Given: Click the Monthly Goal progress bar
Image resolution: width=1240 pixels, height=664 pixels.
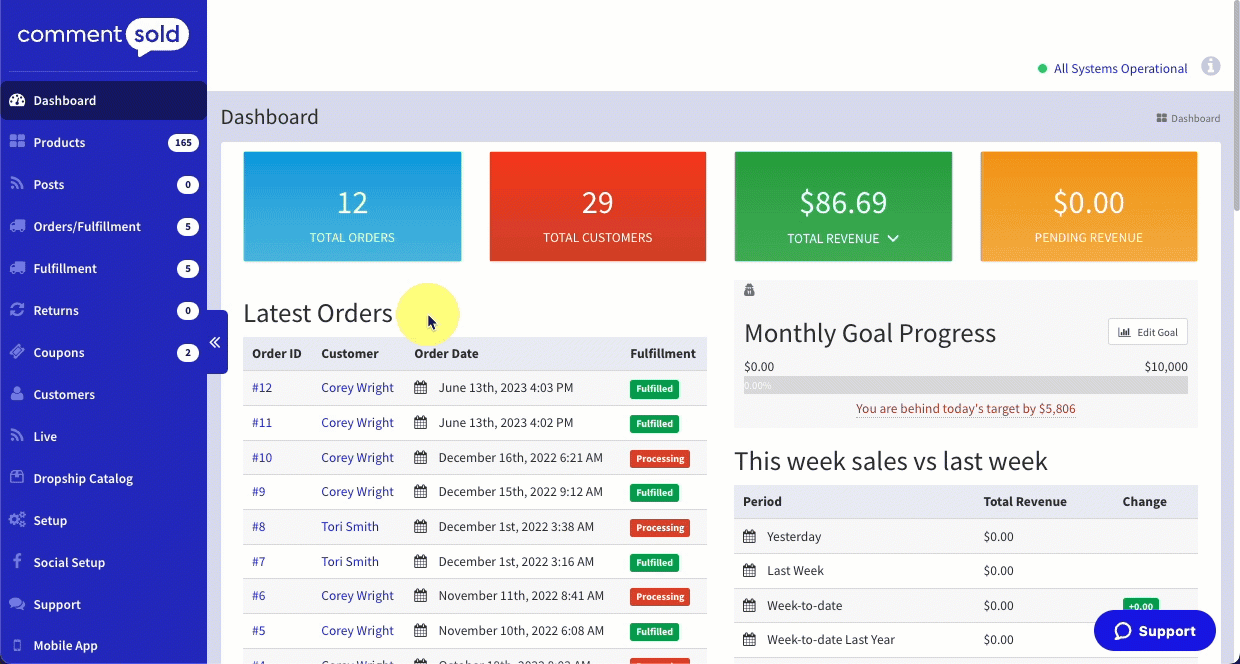Looking at the screenshot, I should point(965,385).
